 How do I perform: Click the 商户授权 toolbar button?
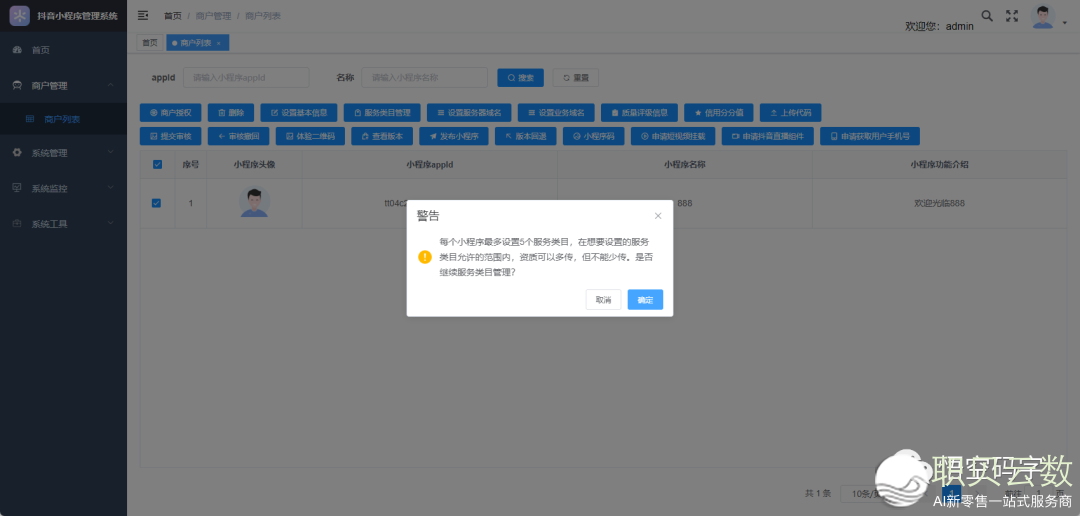(170, 112)
